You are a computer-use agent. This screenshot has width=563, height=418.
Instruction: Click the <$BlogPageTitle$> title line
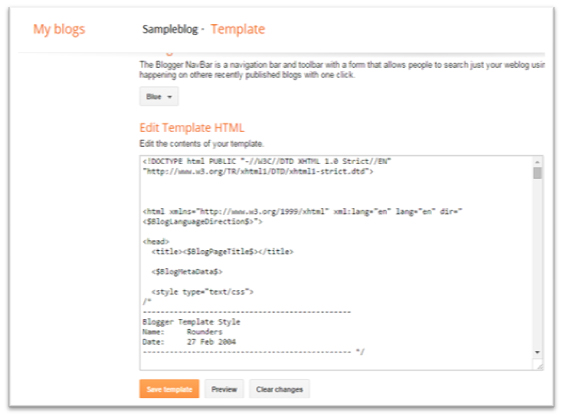[x=223, y=251]
